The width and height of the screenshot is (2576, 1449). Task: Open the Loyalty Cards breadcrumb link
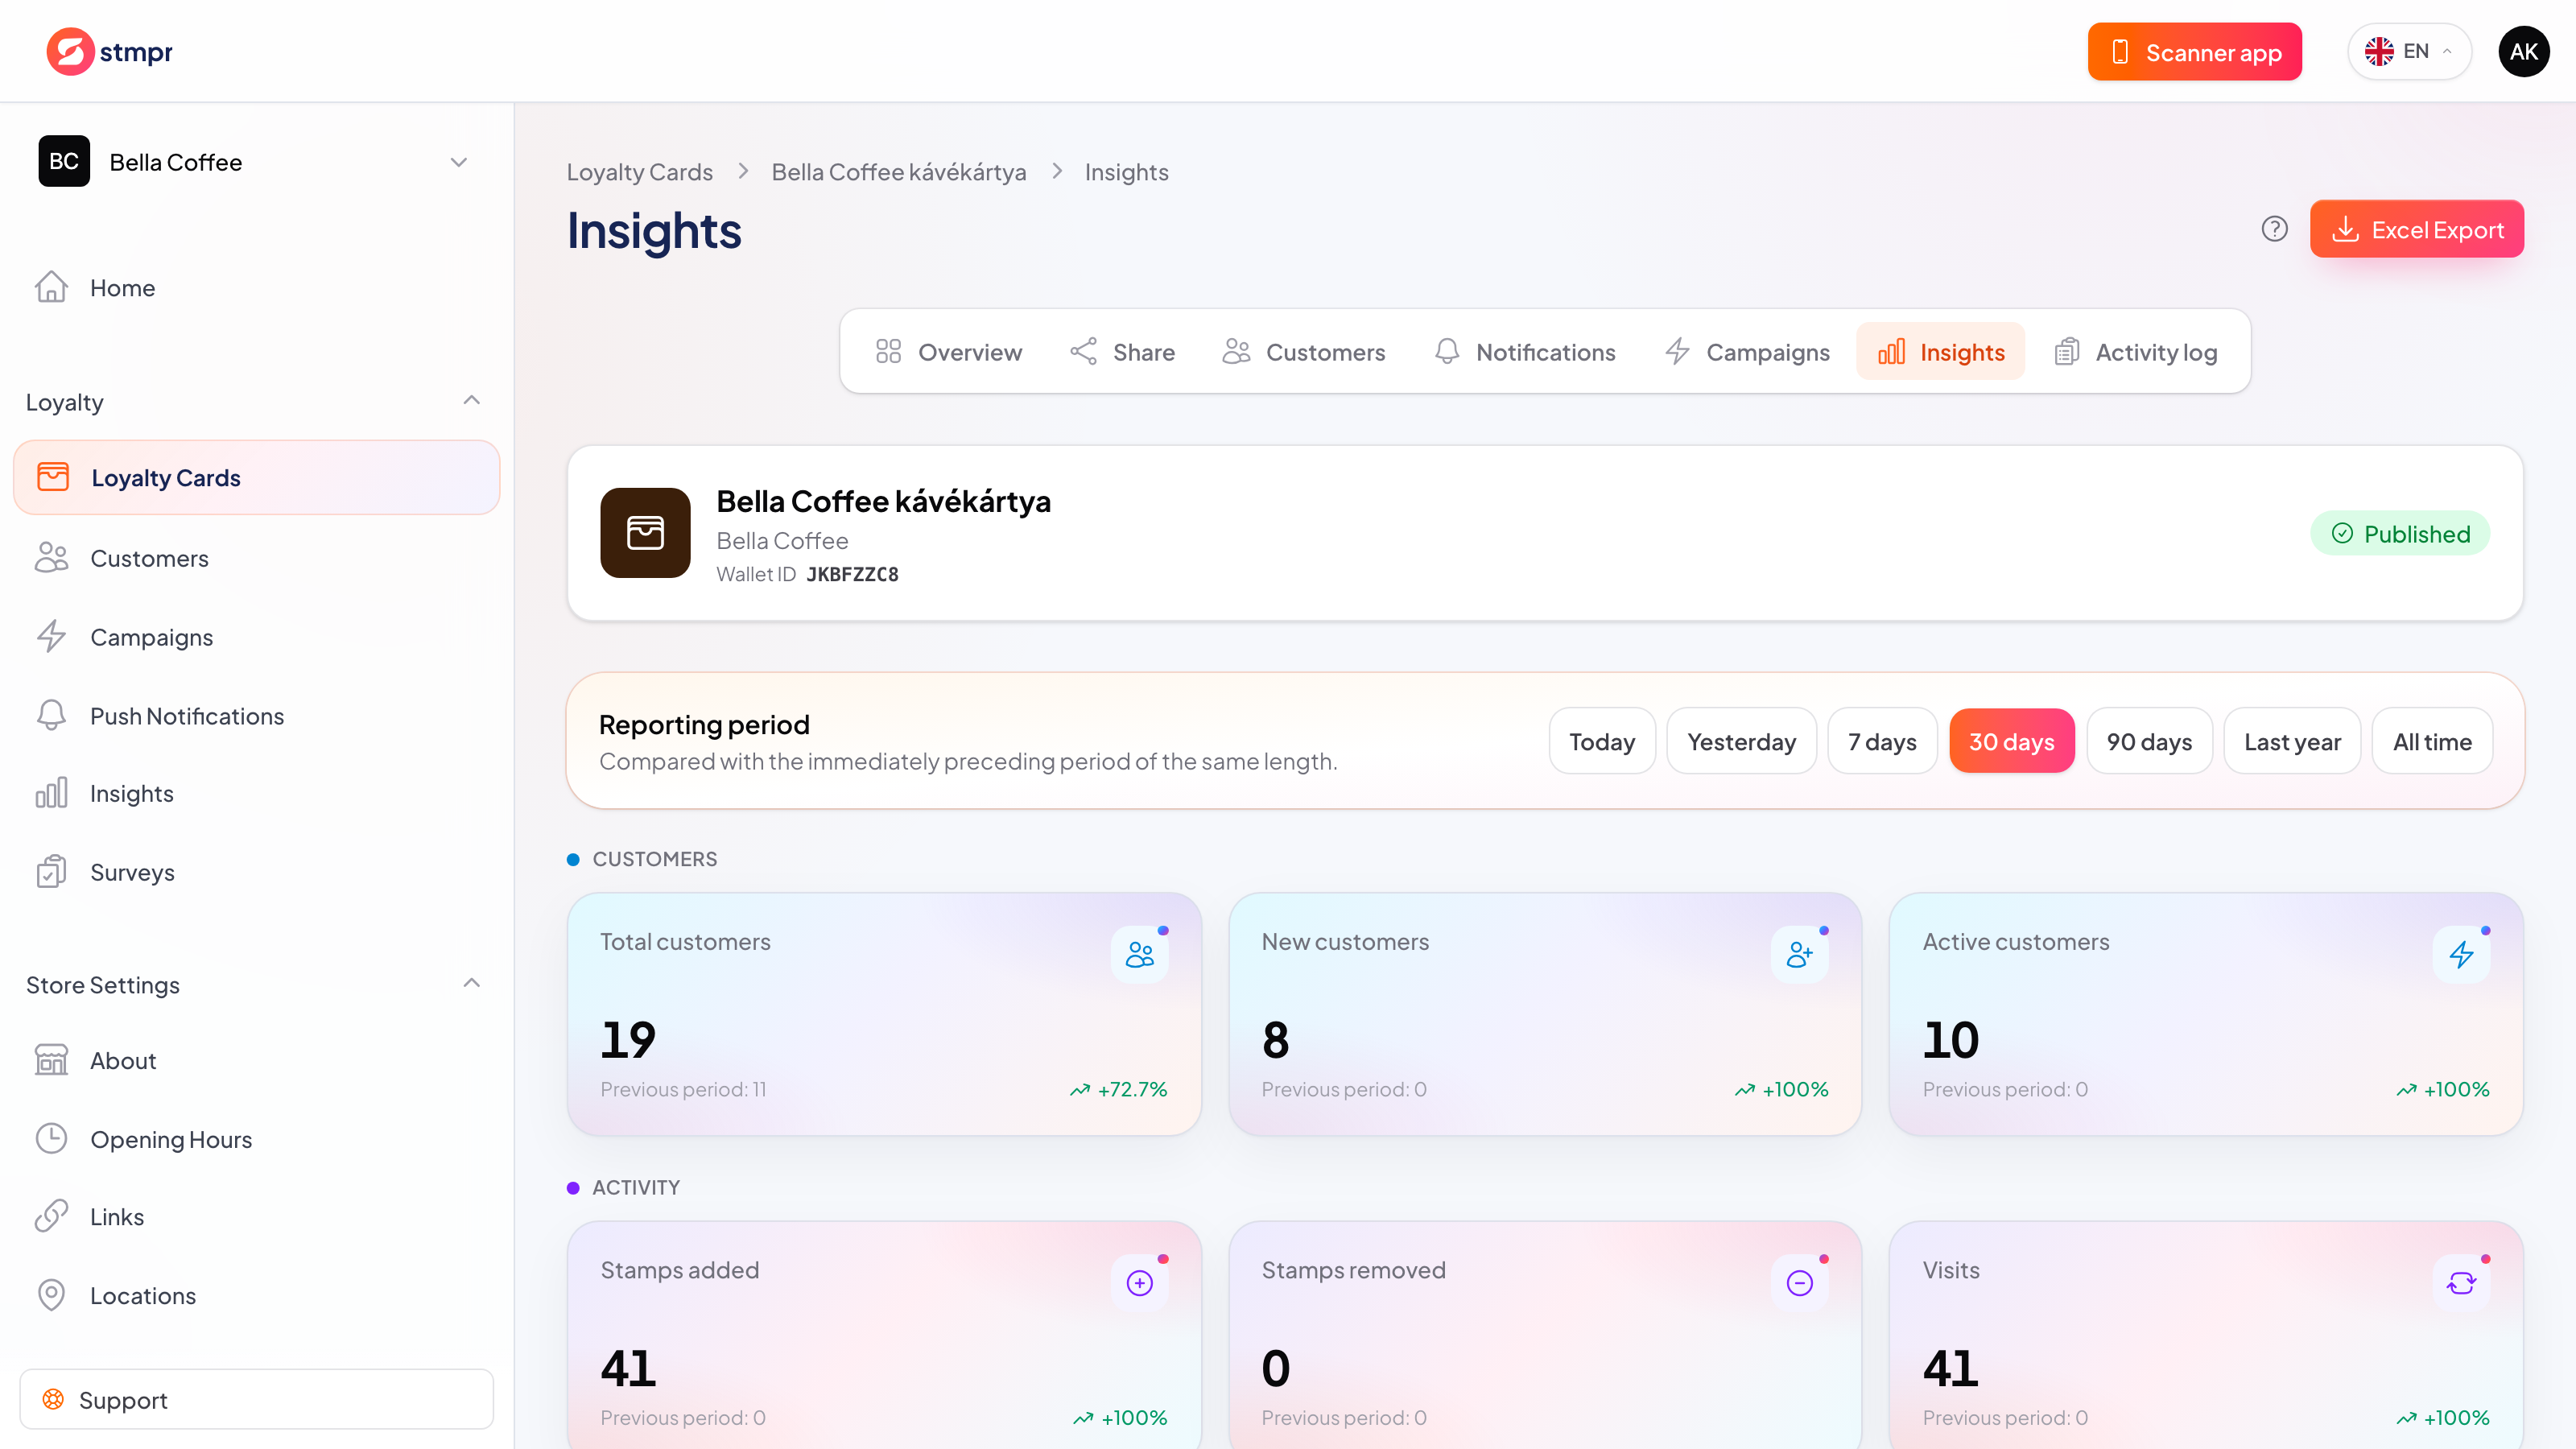click(x=639, y=172)
